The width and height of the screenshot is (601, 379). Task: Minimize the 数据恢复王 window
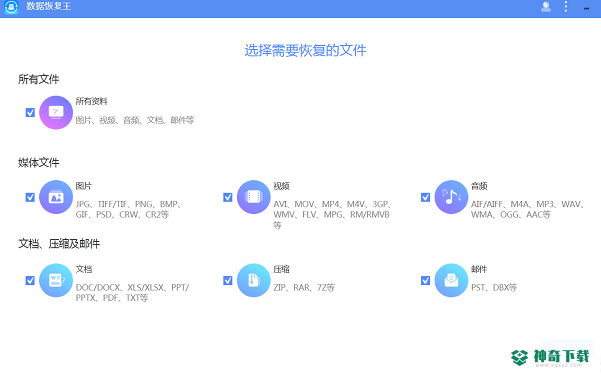point(586,8)
